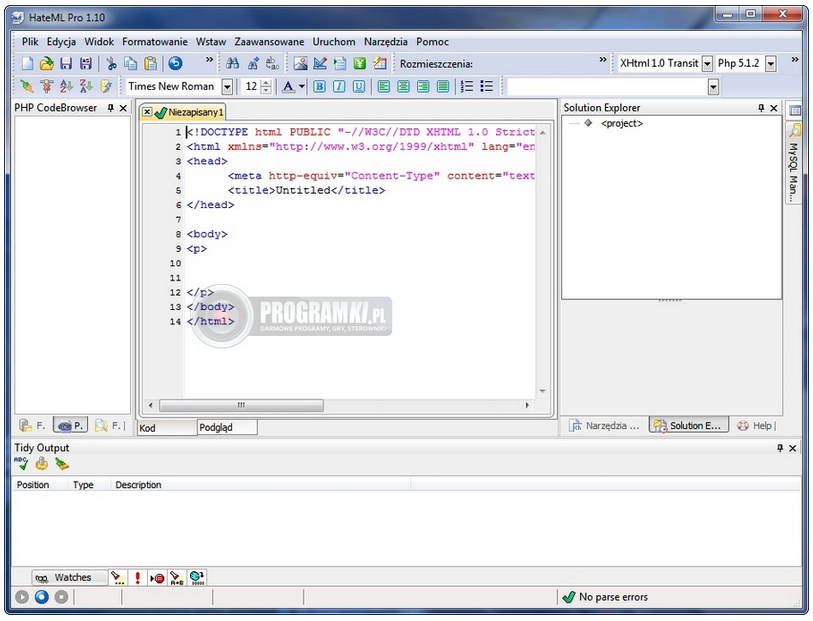Toggle bulleted list
This screenshot has width=813, height=621.
487,86
